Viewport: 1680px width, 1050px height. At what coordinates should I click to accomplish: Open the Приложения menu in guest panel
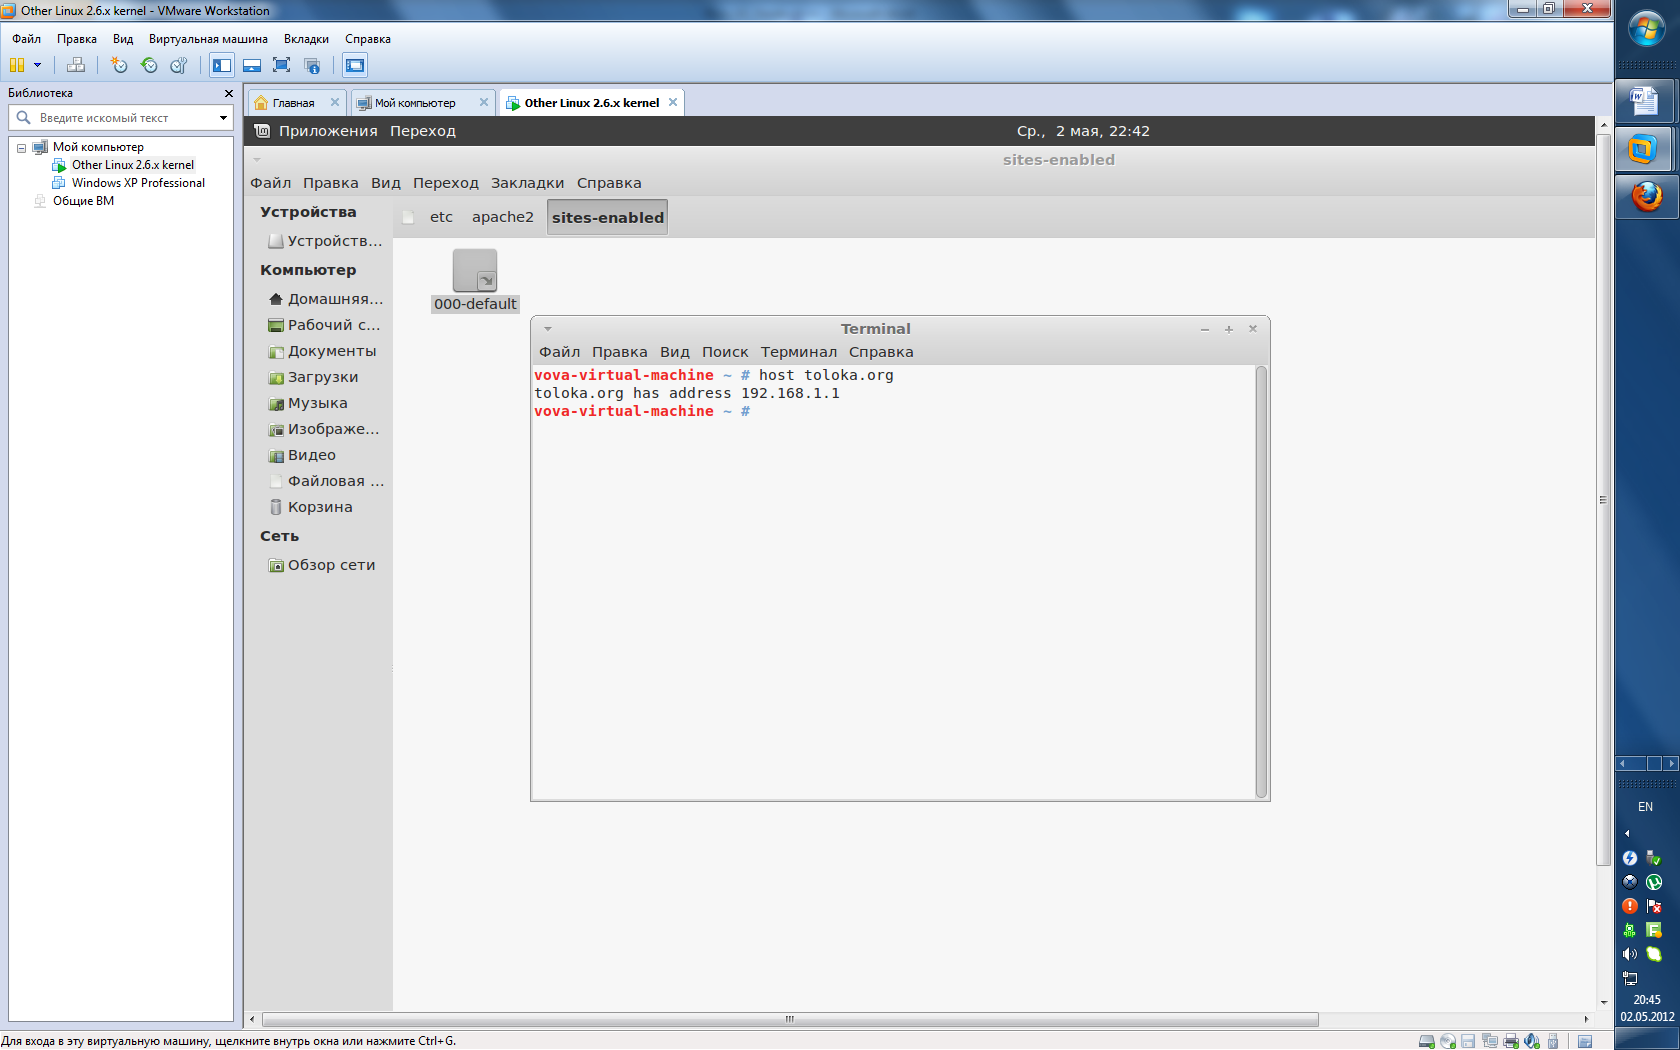point(328,131)
